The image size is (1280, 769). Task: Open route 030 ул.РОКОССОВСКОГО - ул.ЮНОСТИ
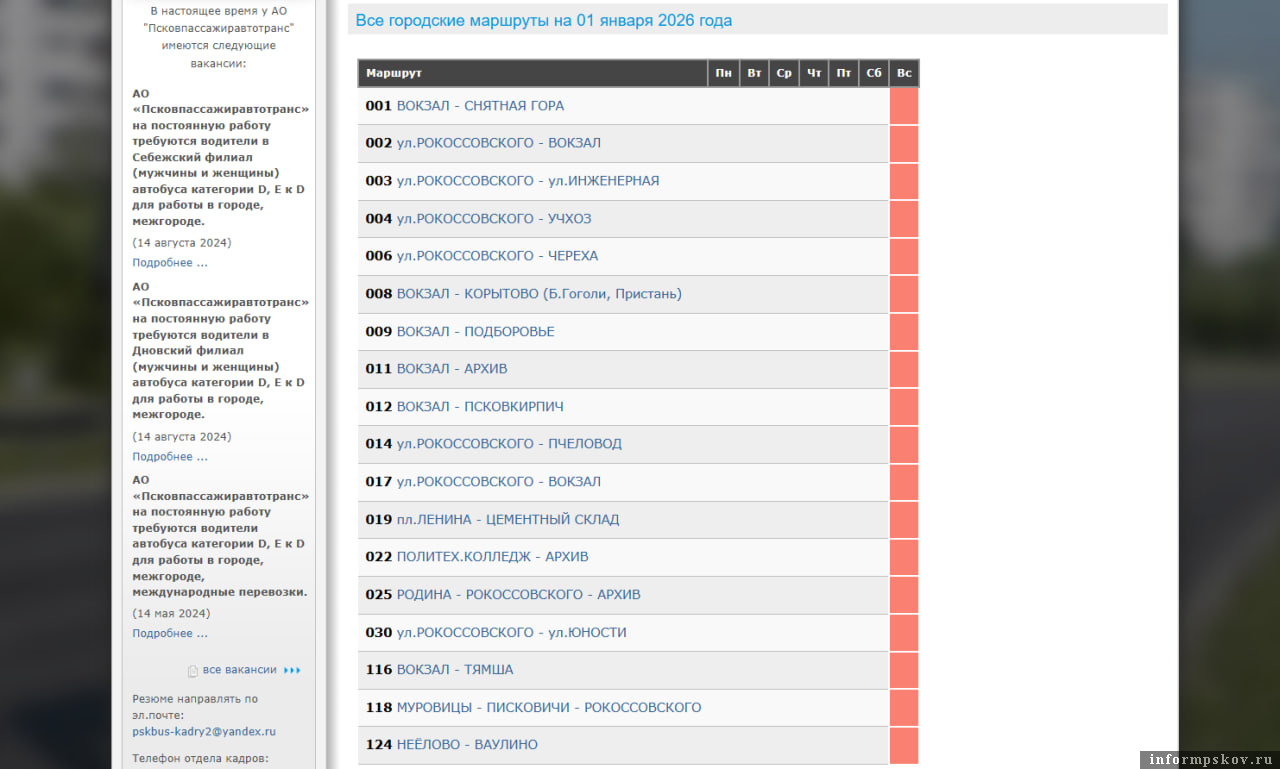pos(512,633)
